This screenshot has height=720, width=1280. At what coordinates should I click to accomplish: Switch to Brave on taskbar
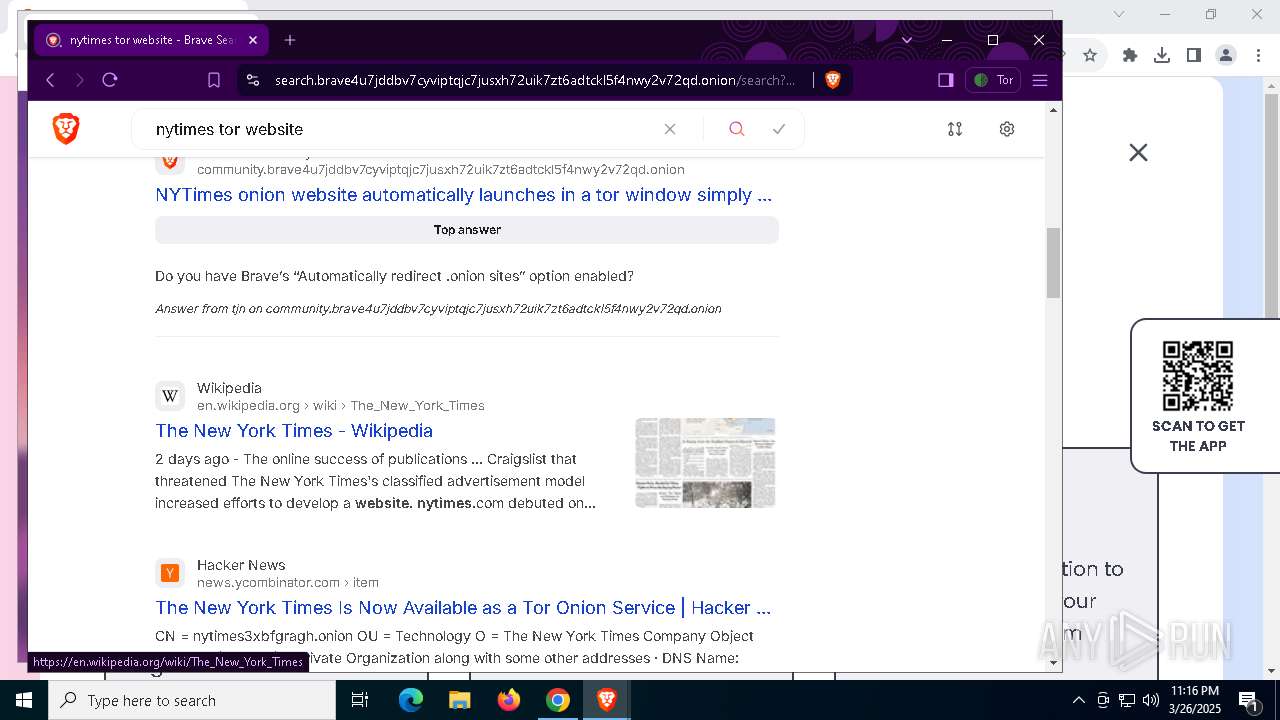tap(606, 700)
